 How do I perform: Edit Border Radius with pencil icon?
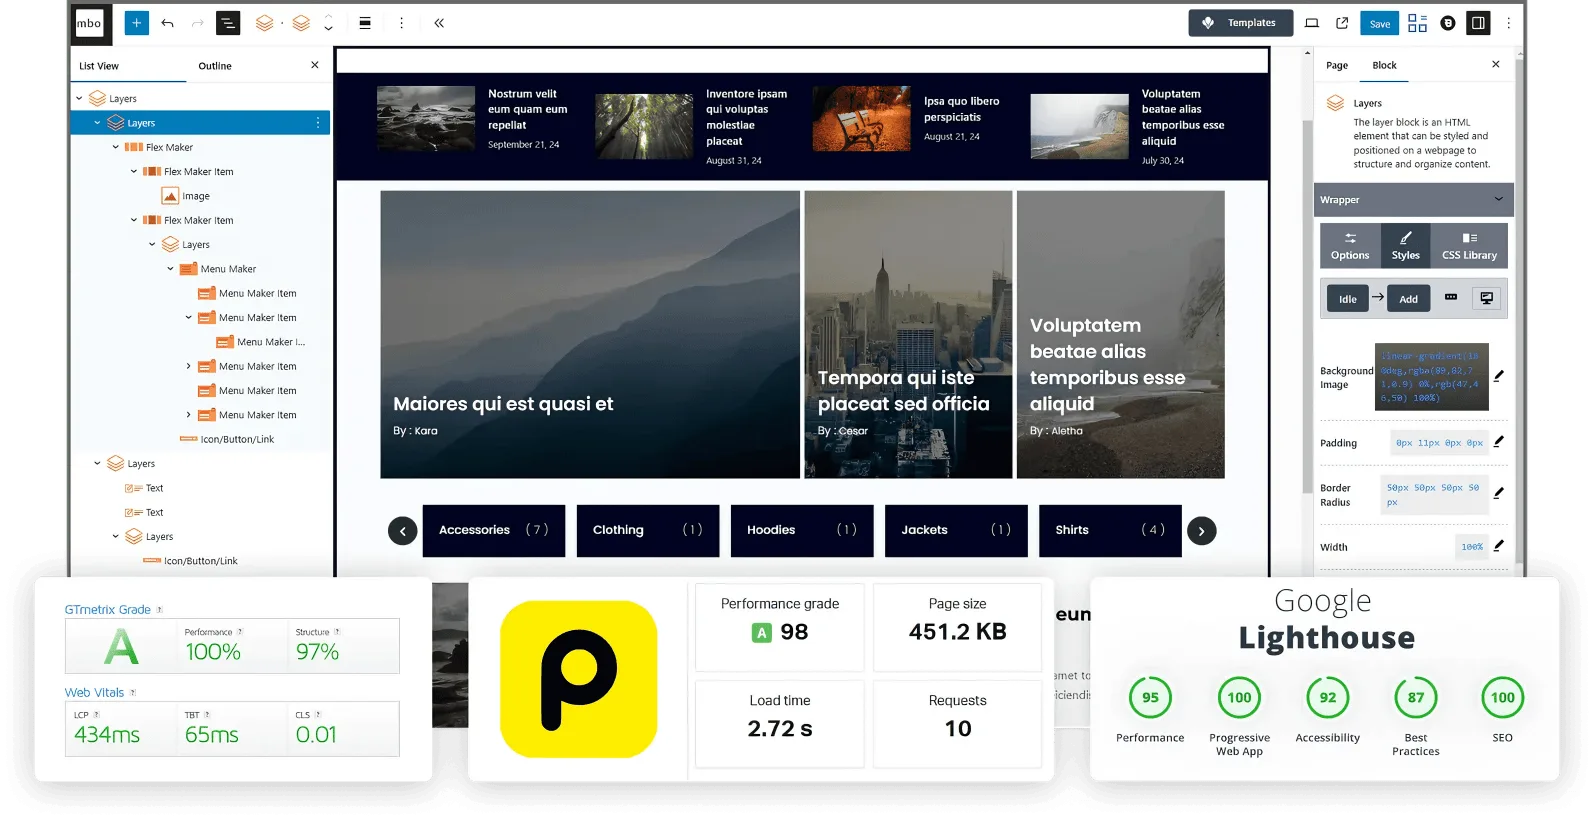coord(1498,493)
